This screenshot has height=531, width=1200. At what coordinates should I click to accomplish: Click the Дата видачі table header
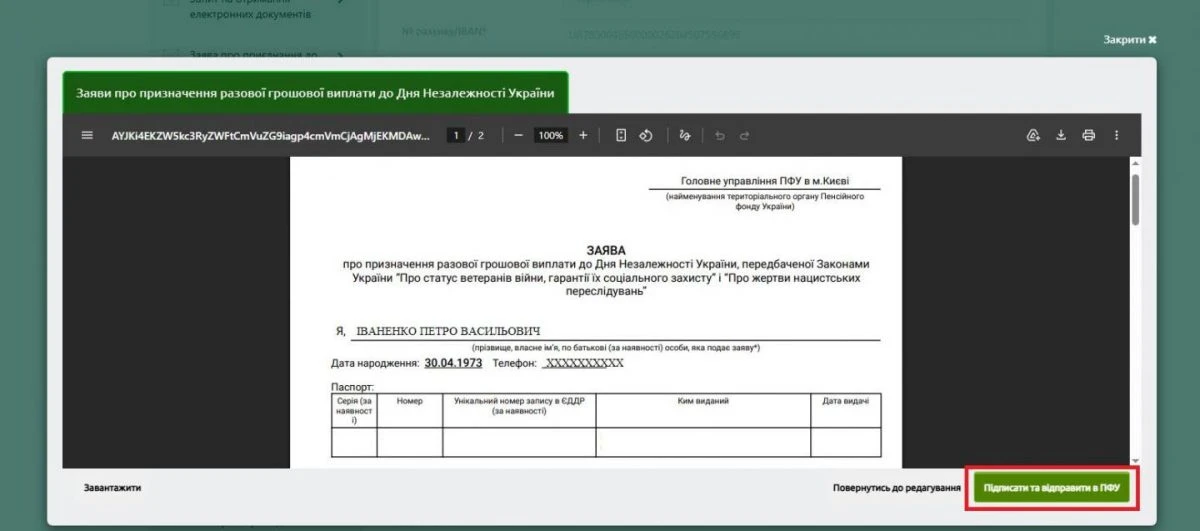click(845, 401)
